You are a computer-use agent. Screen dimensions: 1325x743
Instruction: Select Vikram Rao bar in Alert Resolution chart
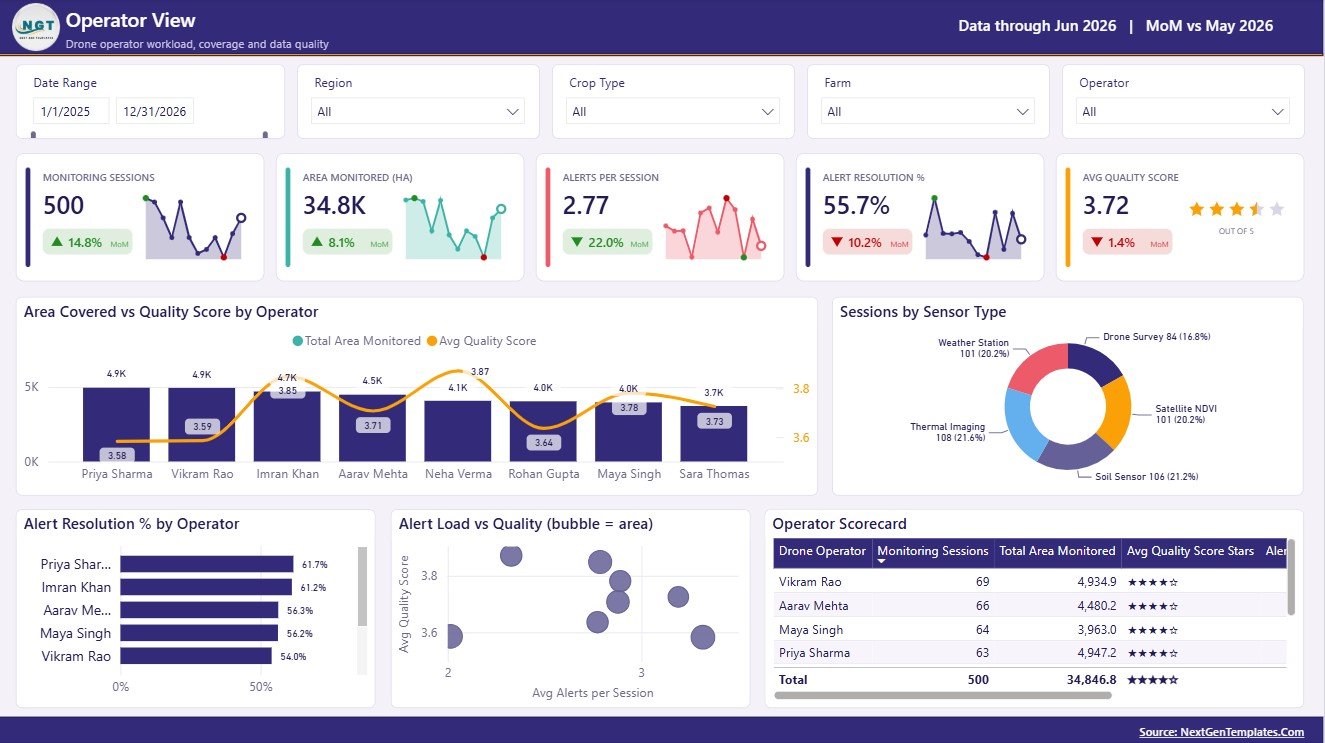click(196, 656)
